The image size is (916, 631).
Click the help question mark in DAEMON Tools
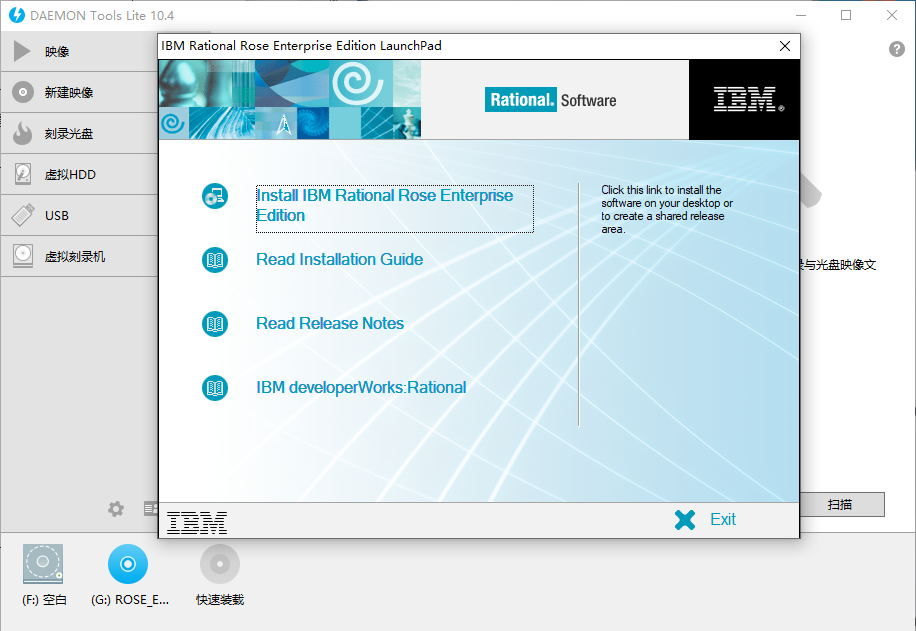tap(897, 49)
